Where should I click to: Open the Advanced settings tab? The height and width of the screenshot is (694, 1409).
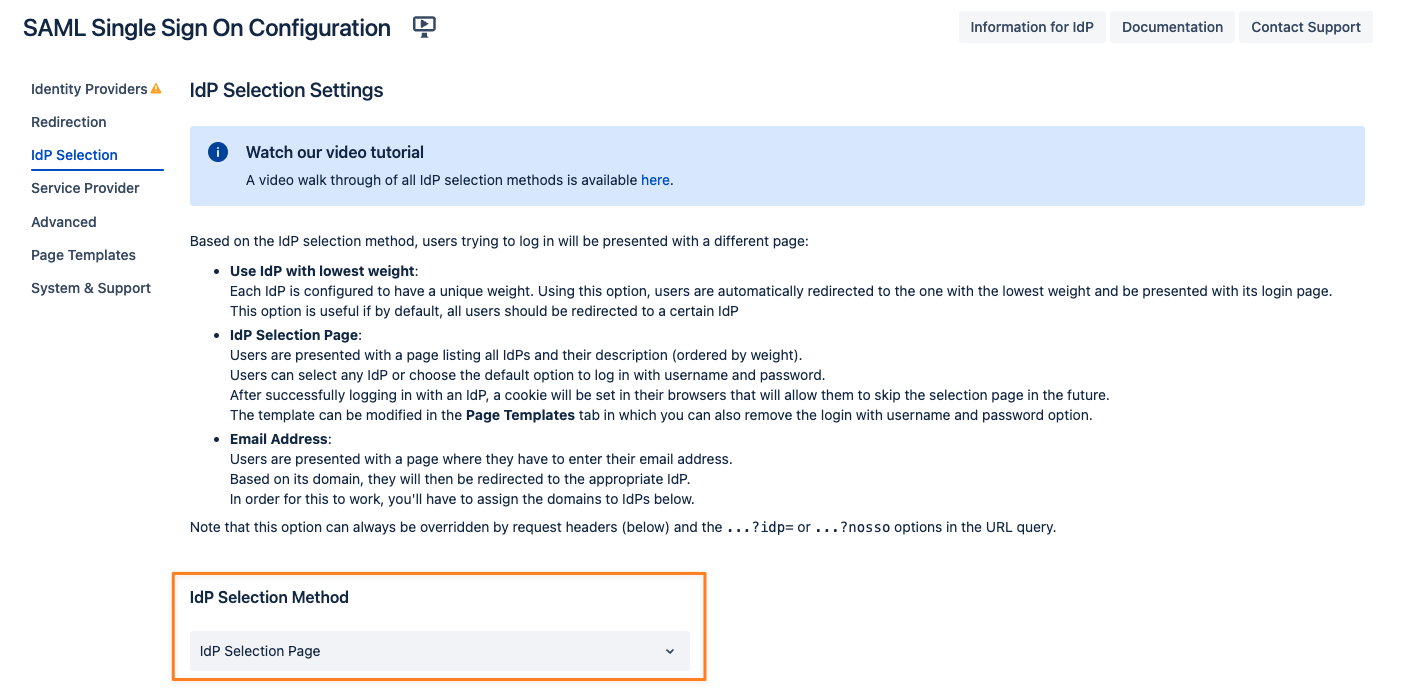(64, 222)
